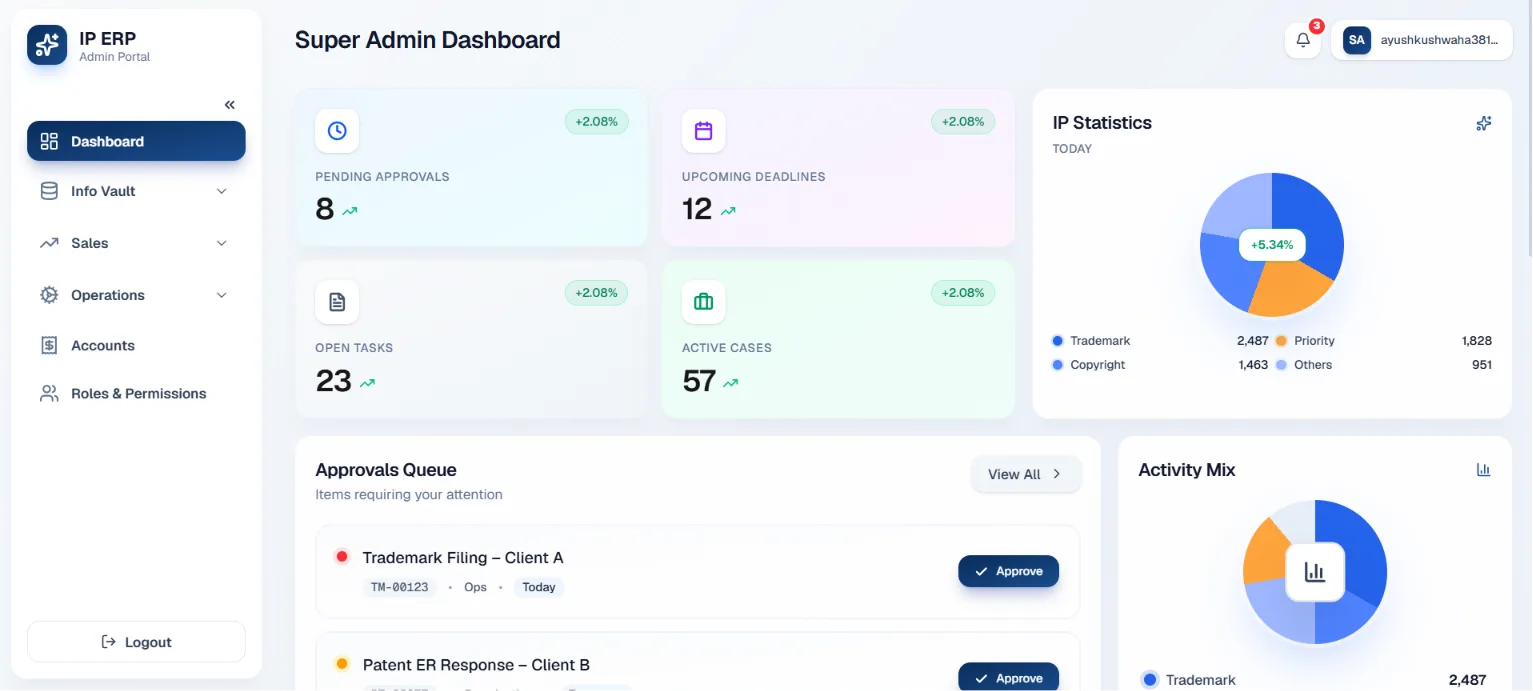
Task: Click the Copyright legend color dot
Action: 1058,365
